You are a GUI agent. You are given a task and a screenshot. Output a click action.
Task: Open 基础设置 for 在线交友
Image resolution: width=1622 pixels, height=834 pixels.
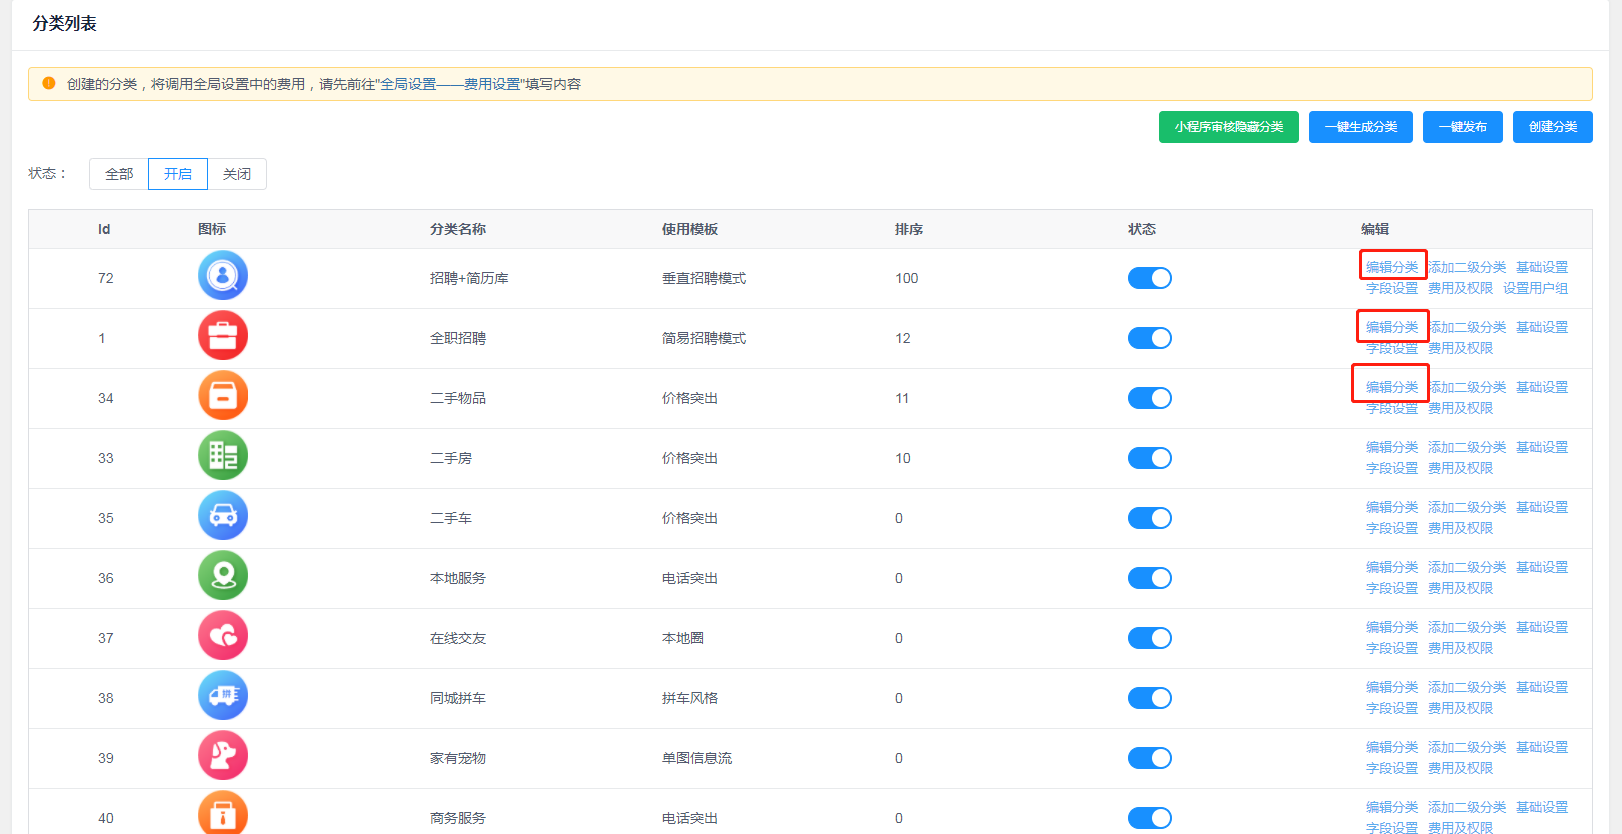(x=1542, y=627)
